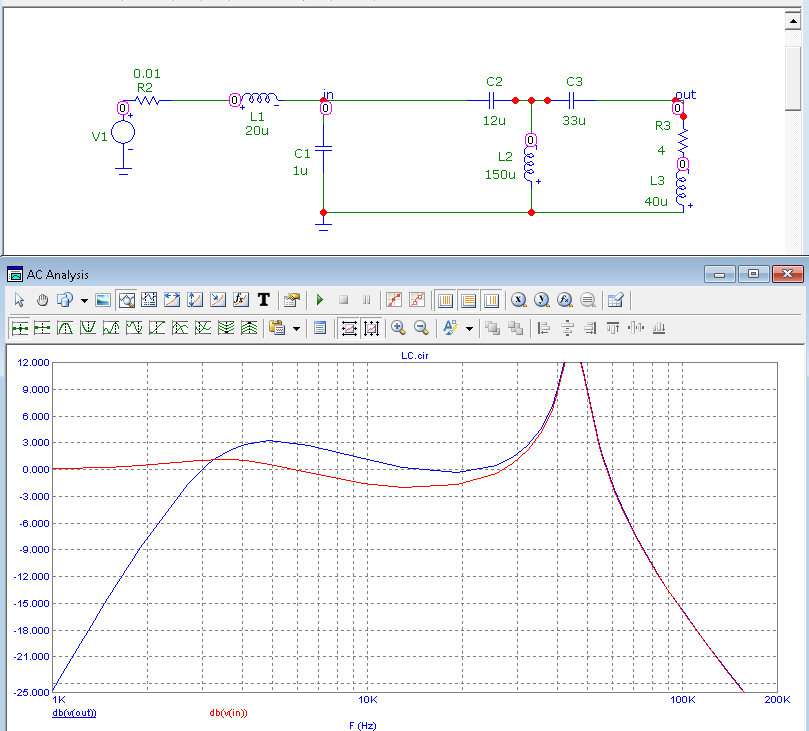Expand the graphics tool dropdown arrow
809x731 pixels.
[84, 300]
